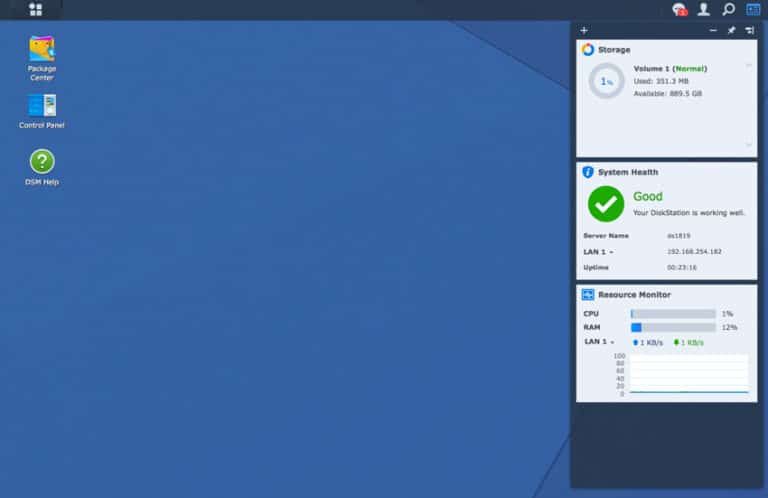Click 'Your DiskStation is working well' message
The width and height of the screenshot is (768, 498).
[x=689, y=213]
